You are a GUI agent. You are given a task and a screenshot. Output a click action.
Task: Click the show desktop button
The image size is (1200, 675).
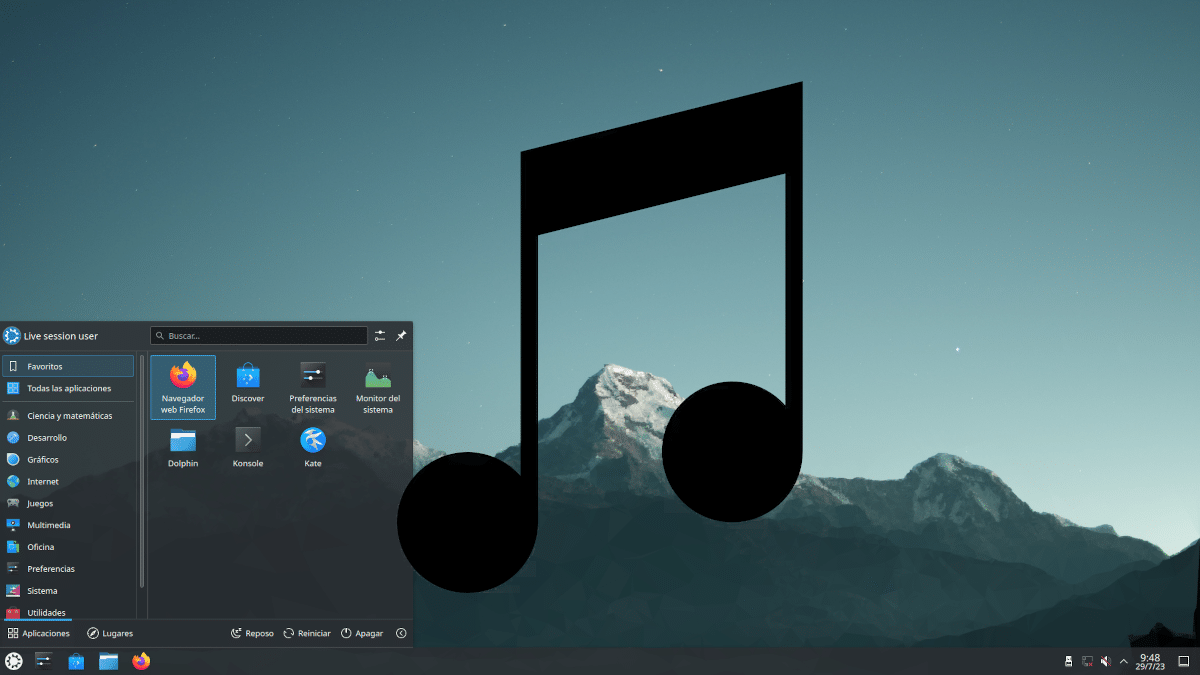[1184, 661]
